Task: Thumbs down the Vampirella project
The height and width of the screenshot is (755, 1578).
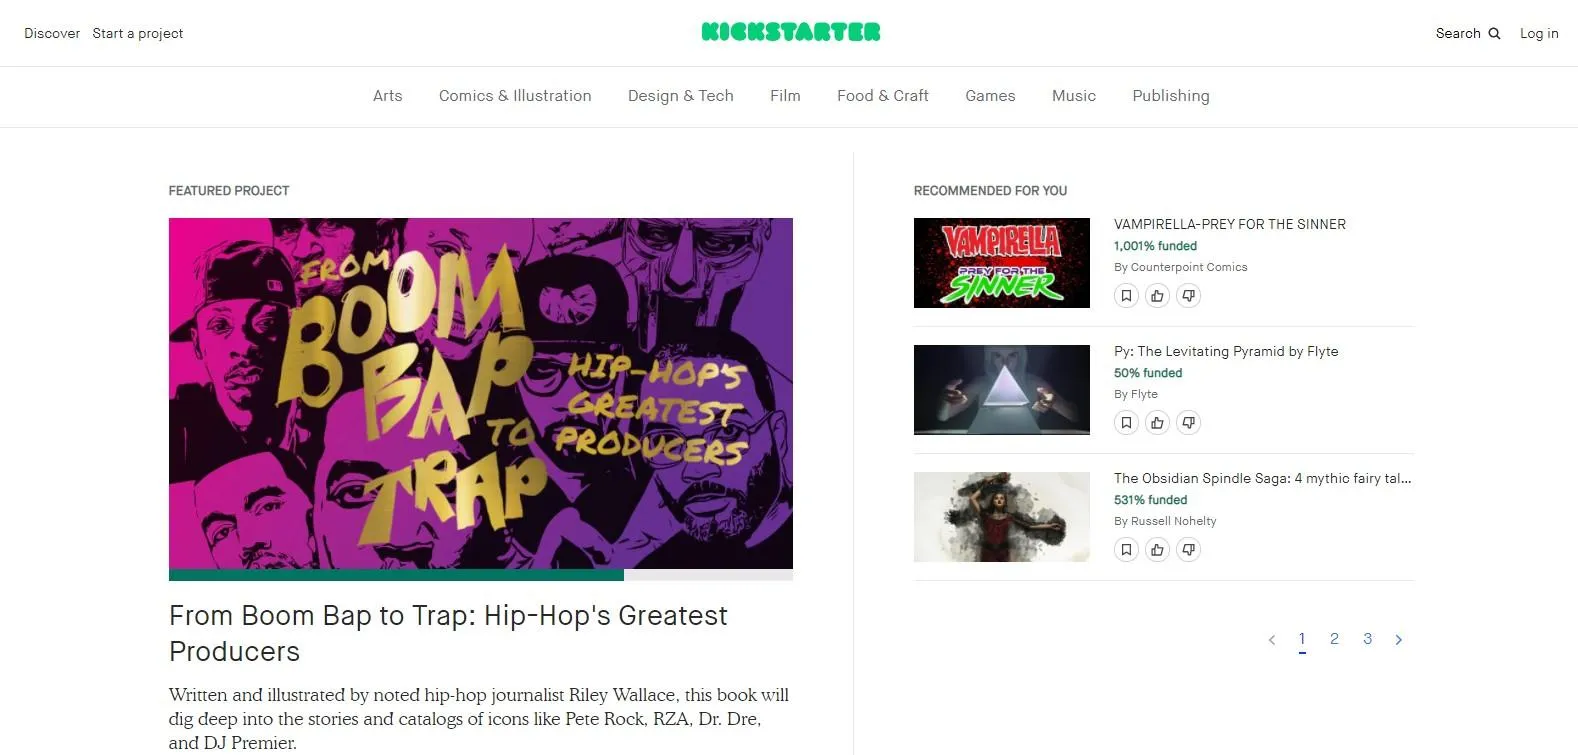Action: point(1188,296)
